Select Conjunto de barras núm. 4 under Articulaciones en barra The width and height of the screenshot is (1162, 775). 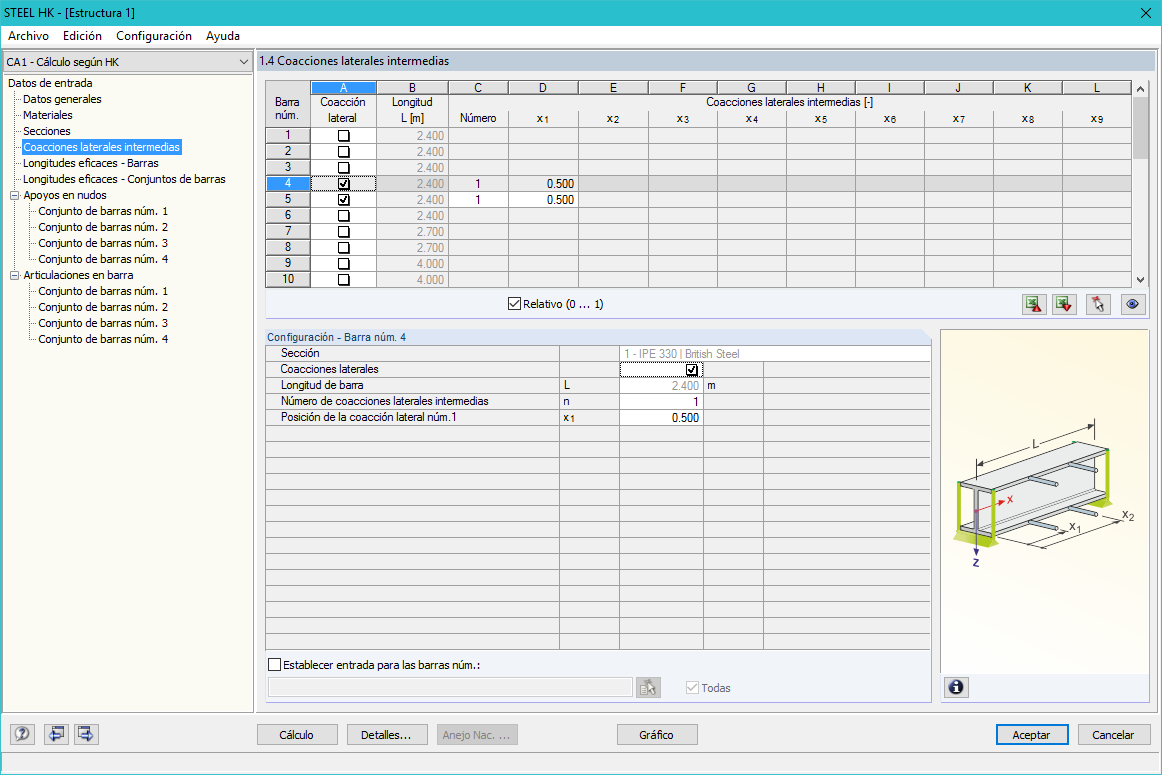103,339
